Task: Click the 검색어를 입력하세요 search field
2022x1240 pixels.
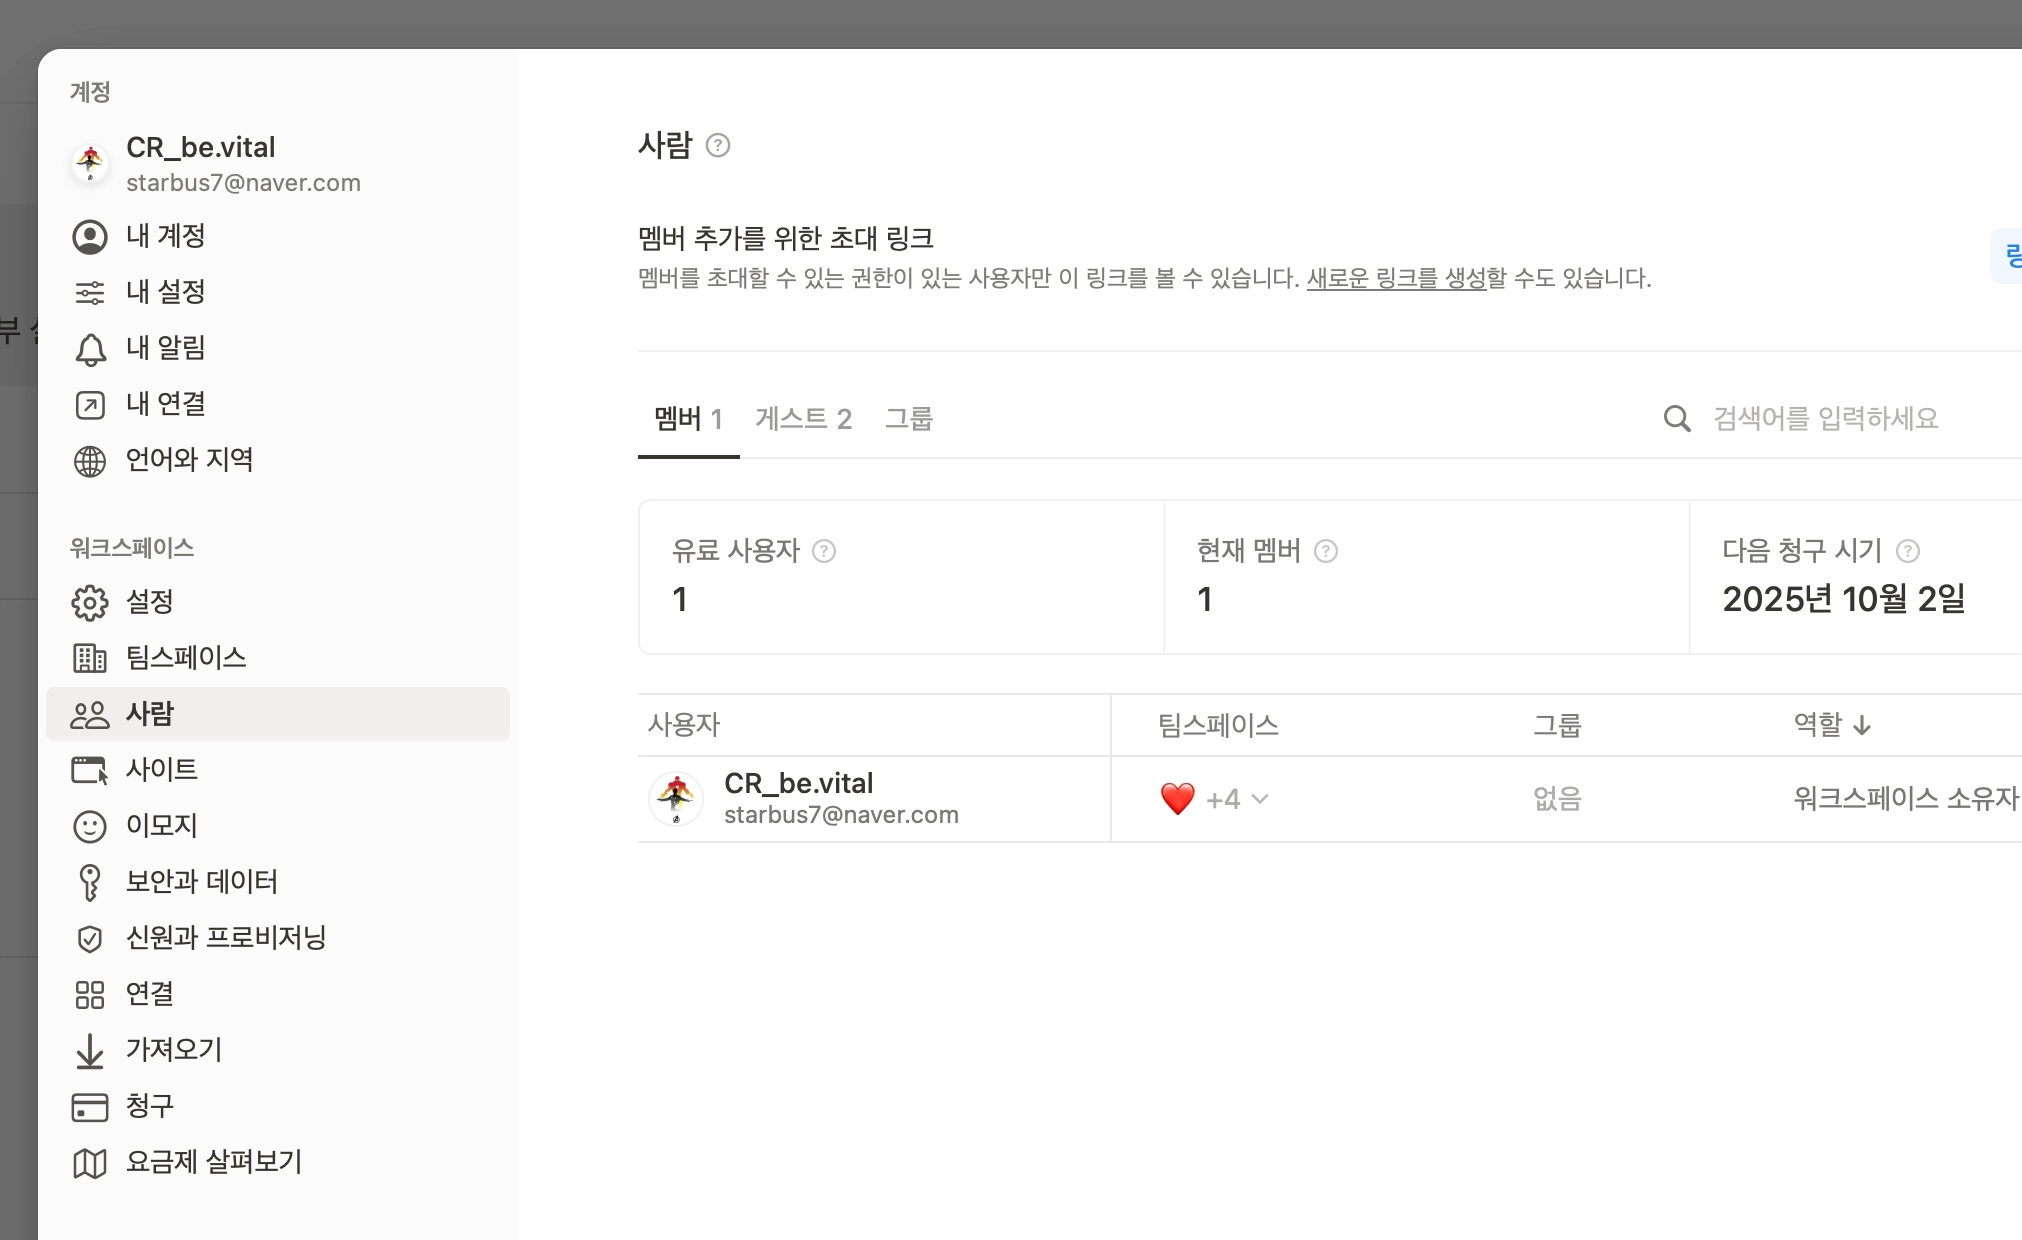Action: (x=1825, y=419)
